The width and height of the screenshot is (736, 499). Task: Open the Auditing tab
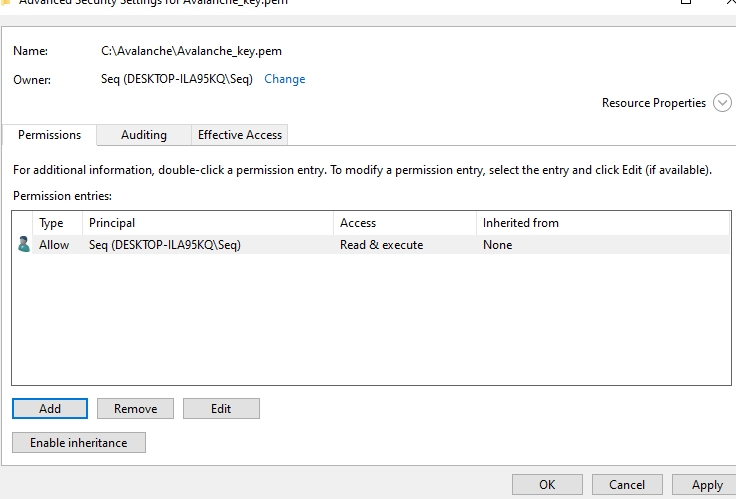pyautogui.click(x=143, y=135)
